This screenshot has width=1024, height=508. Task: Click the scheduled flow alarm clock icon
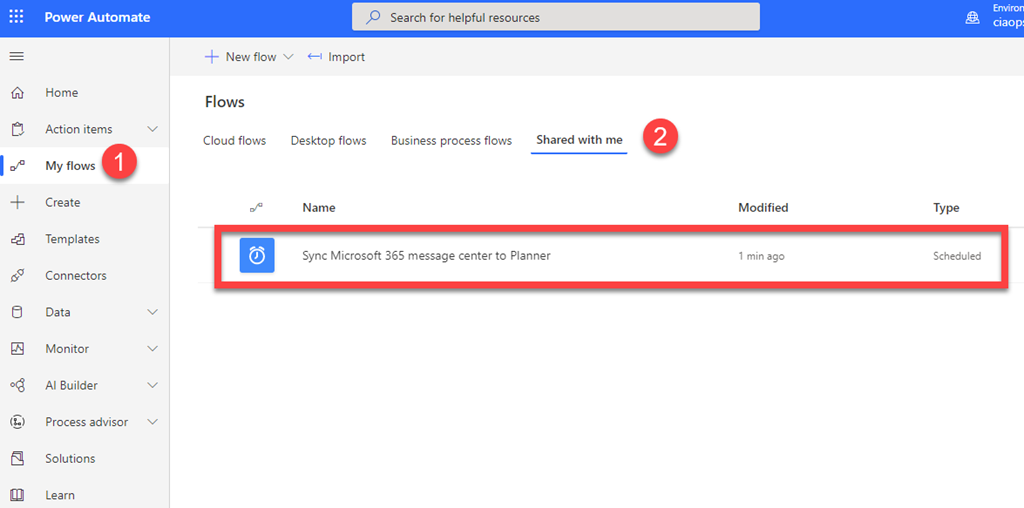(x=257, y=256)
